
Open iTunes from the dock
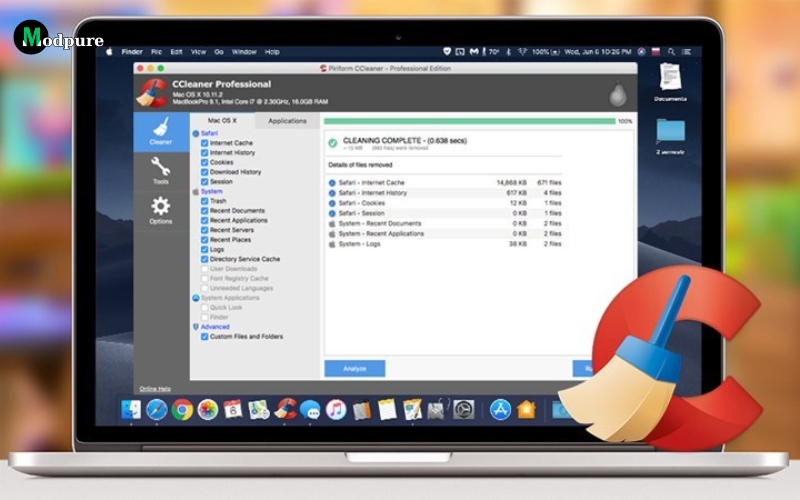pyautogui.click(x=336, y=409)
